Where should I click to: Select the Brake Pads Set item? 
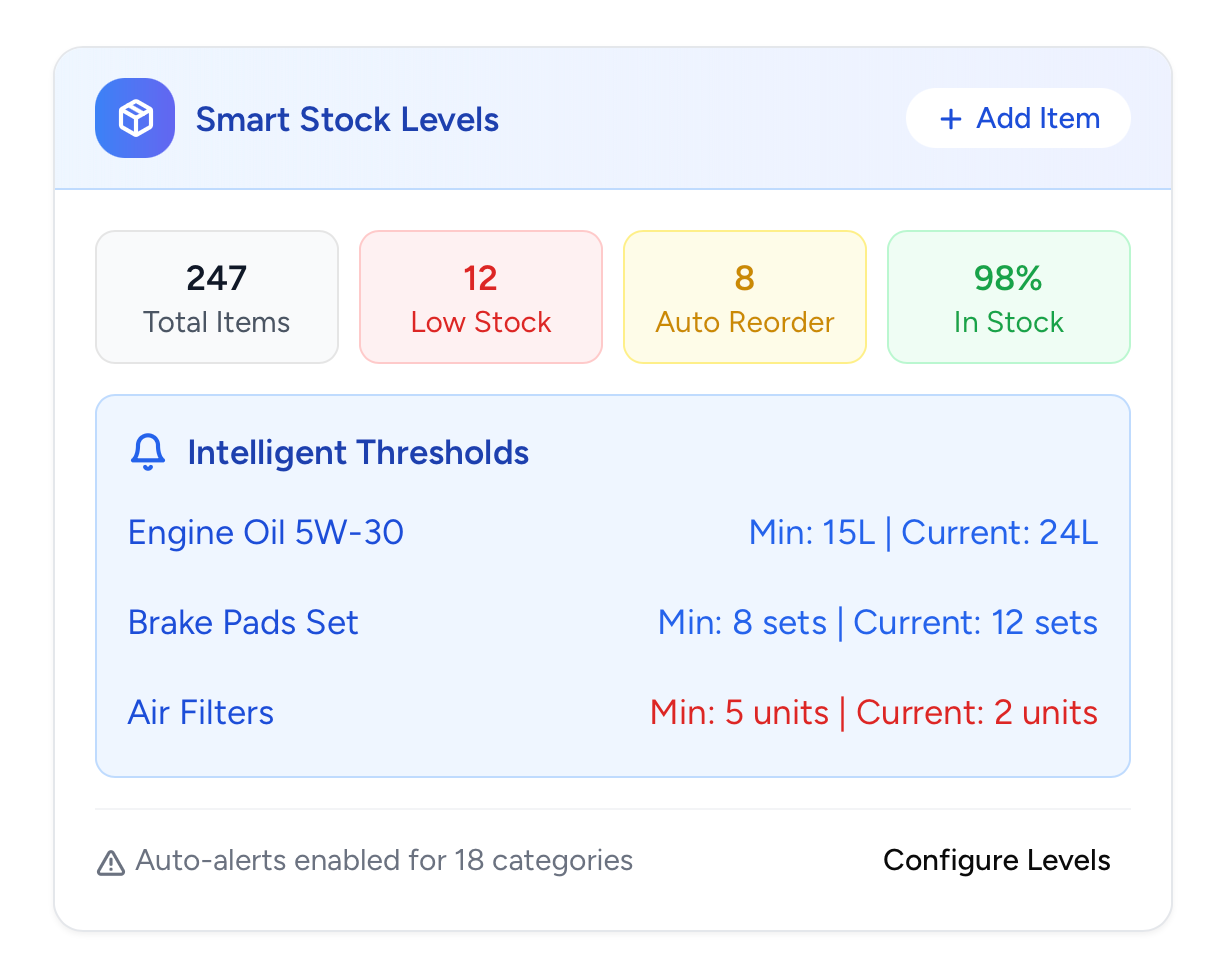click(x=243, y=623)
